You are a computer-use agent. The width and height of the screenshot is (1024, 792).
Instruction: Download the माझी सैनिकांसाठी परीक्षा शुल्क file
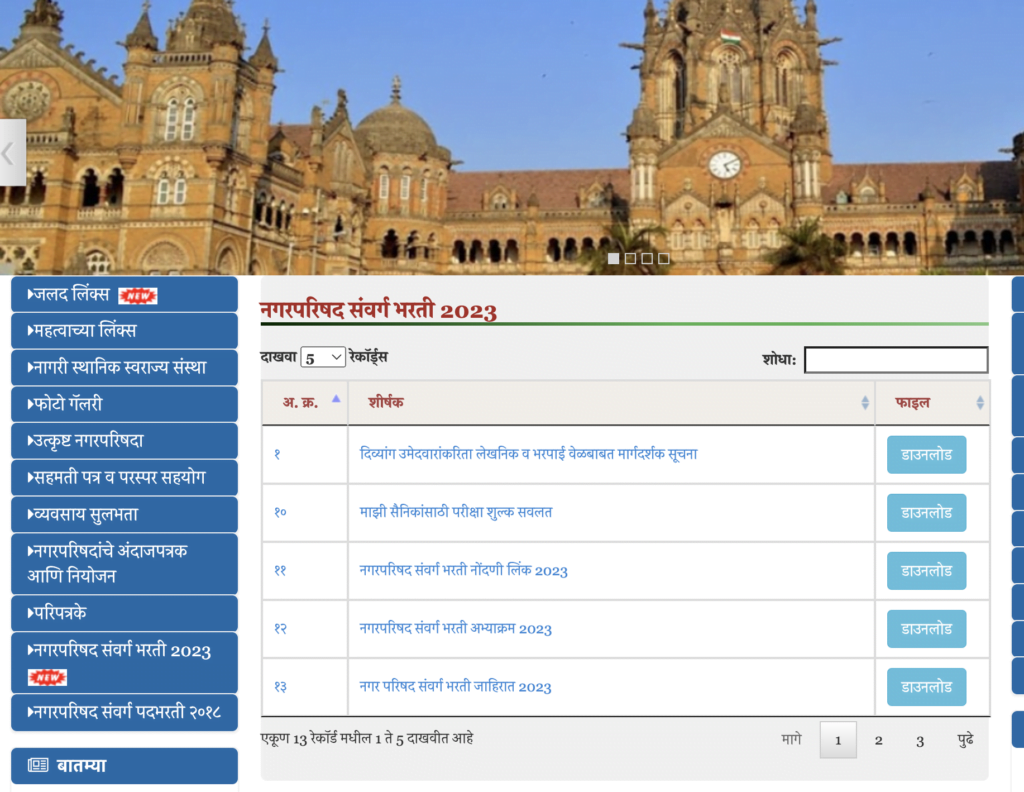point(926,513)
